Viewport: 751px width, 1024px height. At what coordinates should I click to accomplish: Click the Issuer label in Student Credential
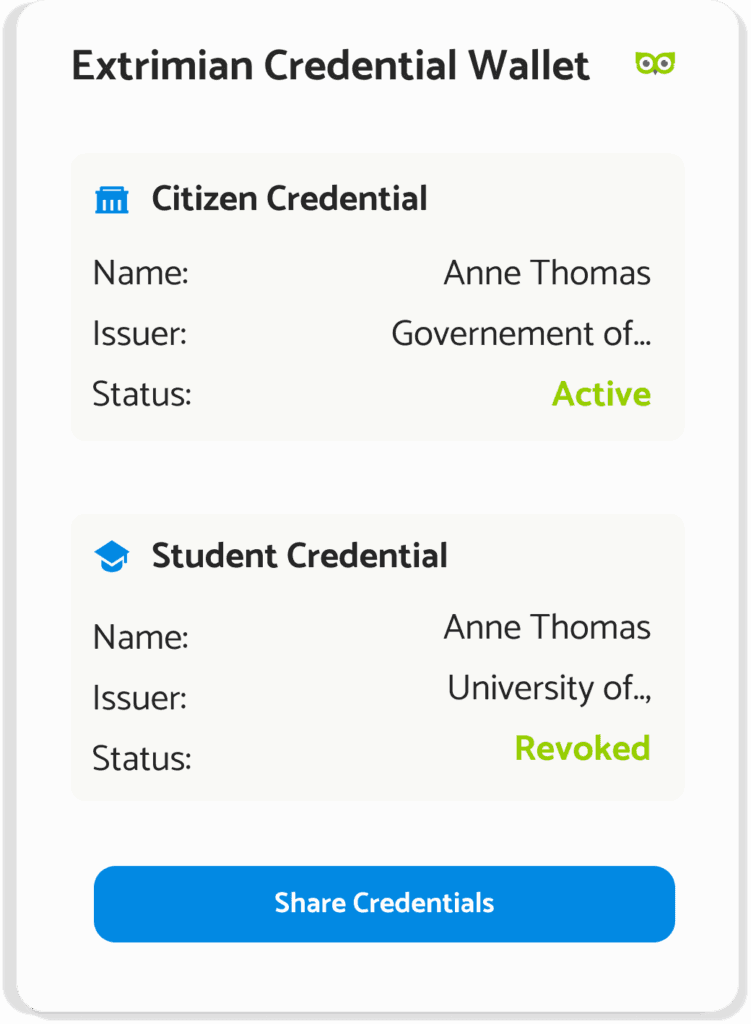[139, 698]
